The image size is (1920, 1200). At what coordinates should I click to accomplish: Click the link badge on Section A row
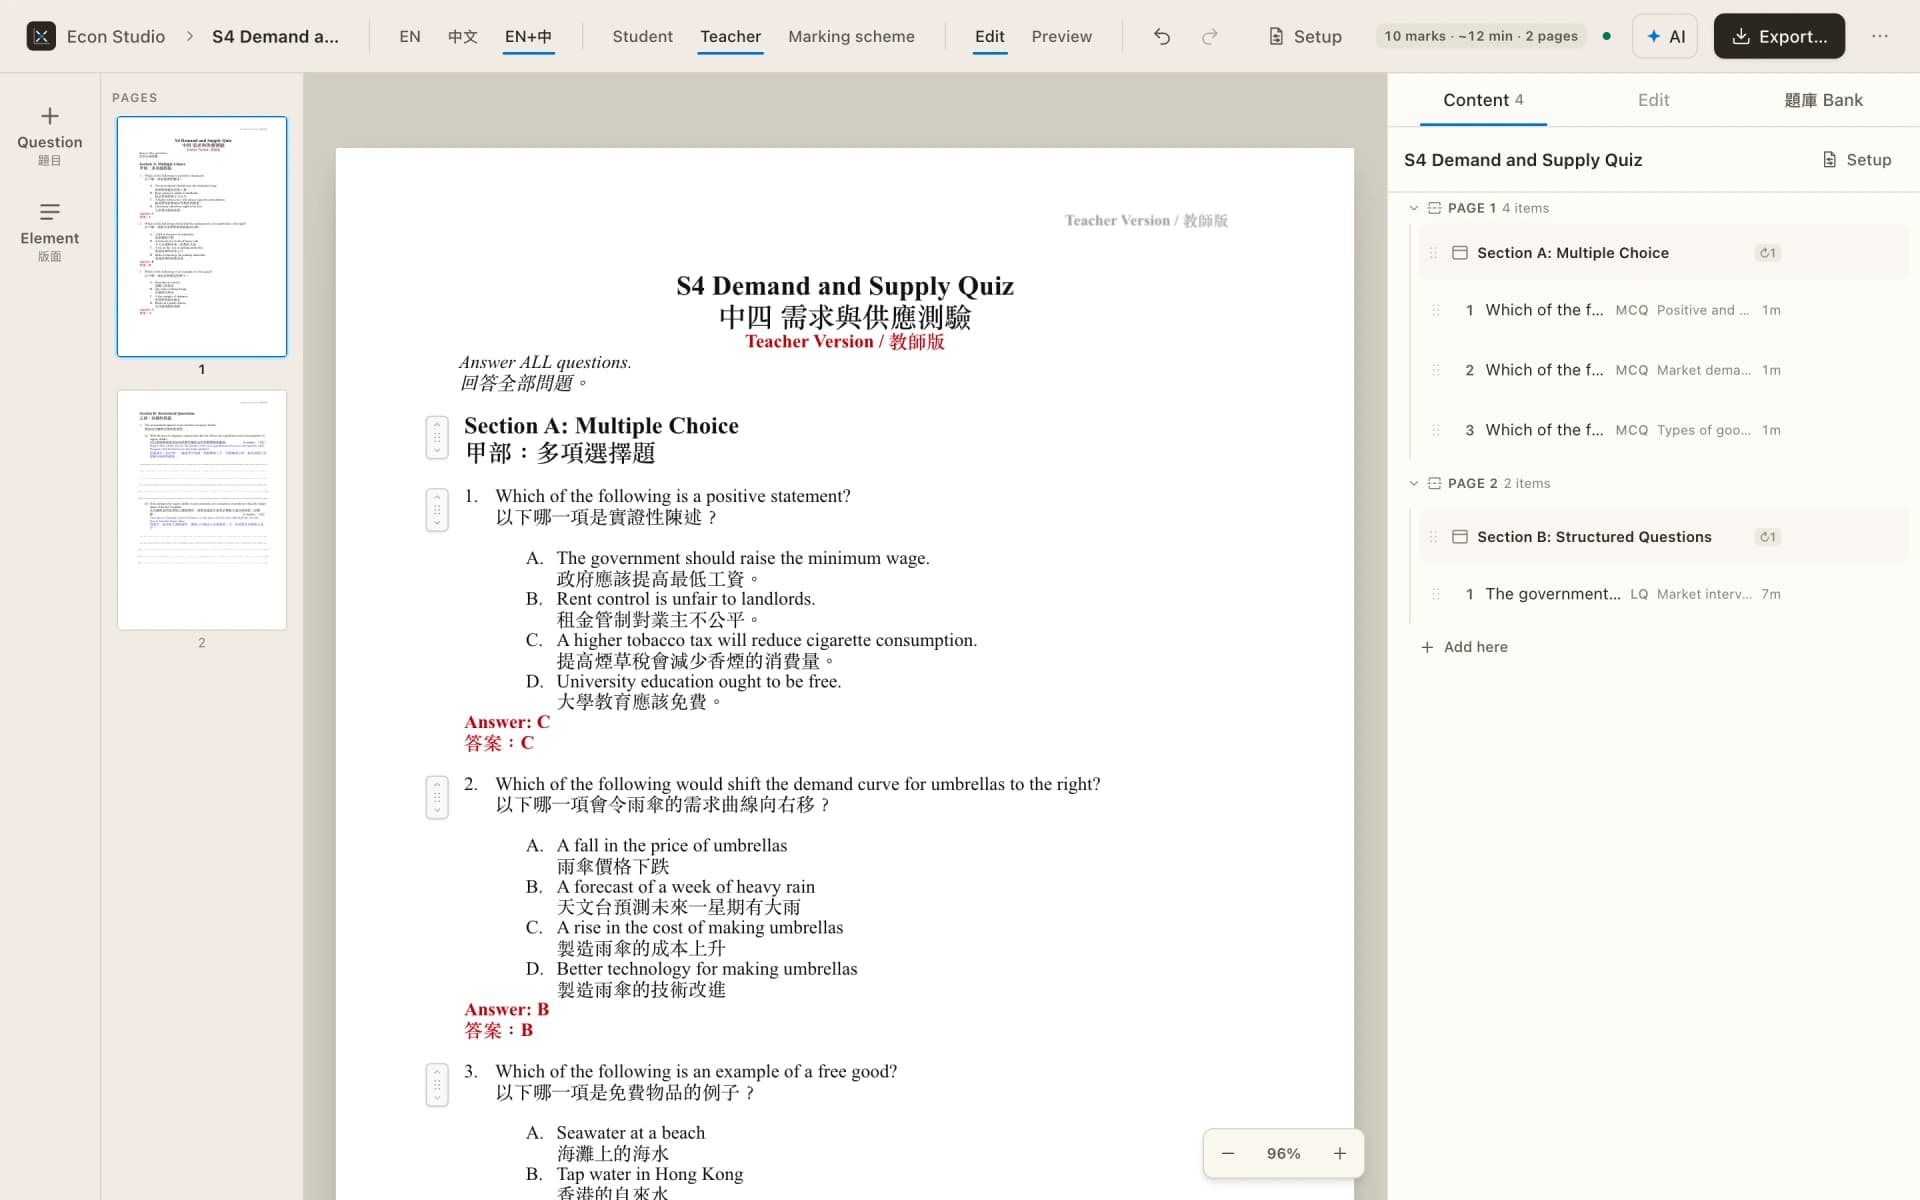pyautogui.click(x=1768, y=253)
